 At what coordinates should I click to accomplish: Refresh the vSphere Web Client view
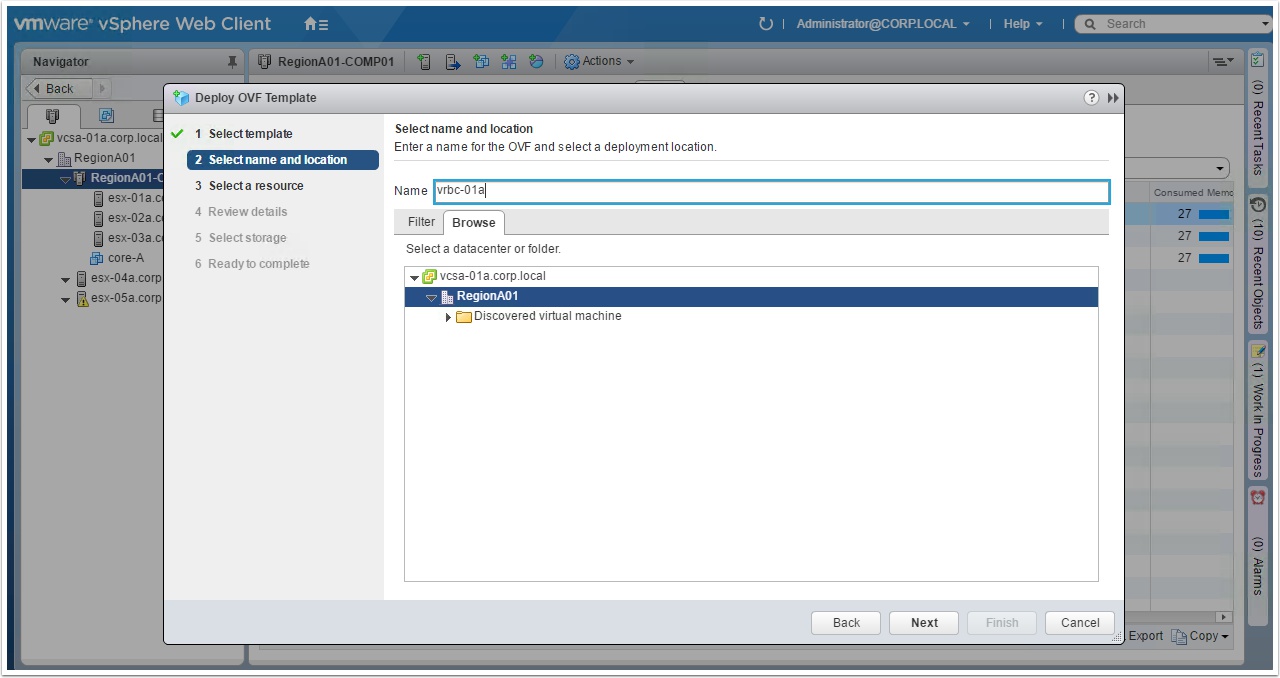point(766,24)
